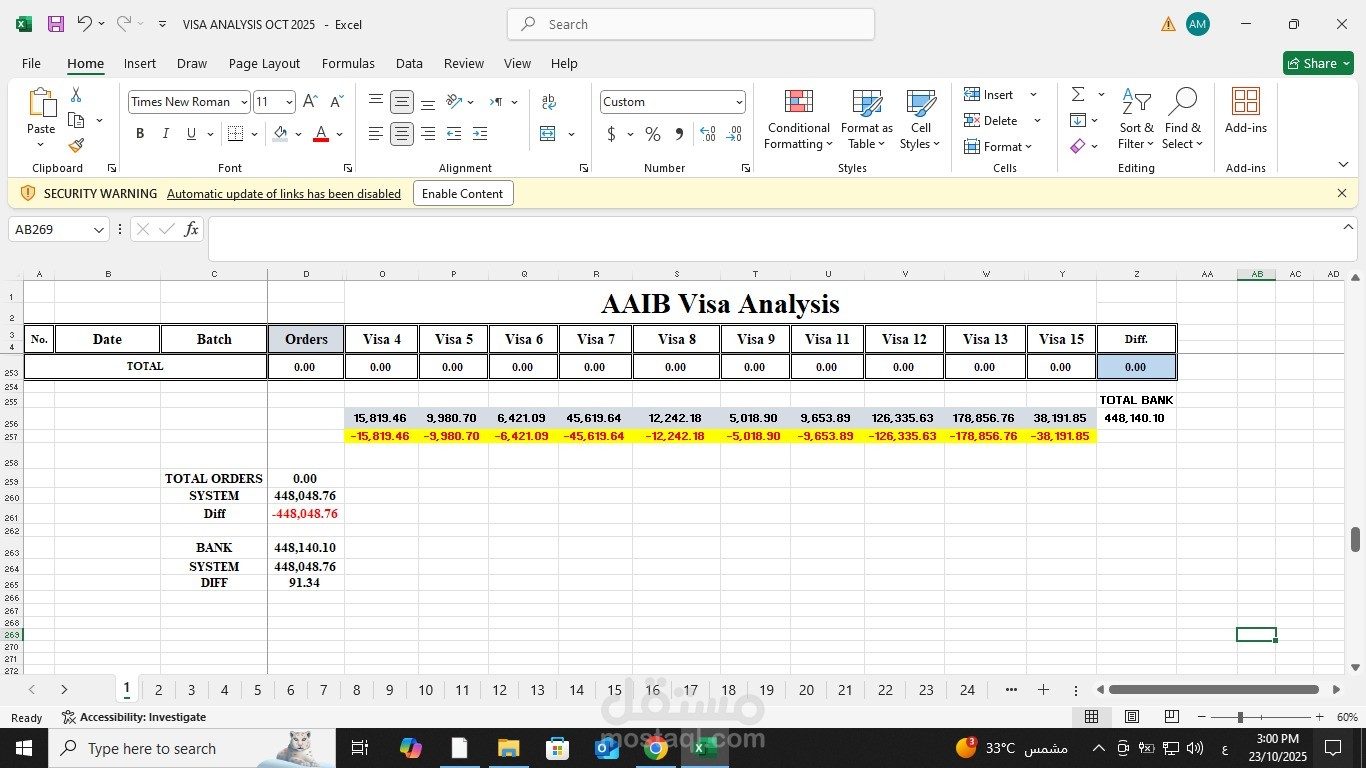1366x768 pixels.
Task: Toggle Middle Align vertical alignment
Action: point(402,102)
